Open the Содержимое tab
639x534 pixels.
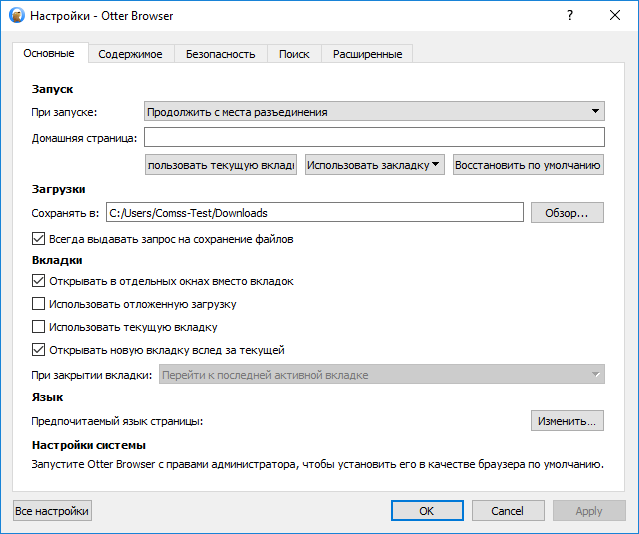(130, 54)
